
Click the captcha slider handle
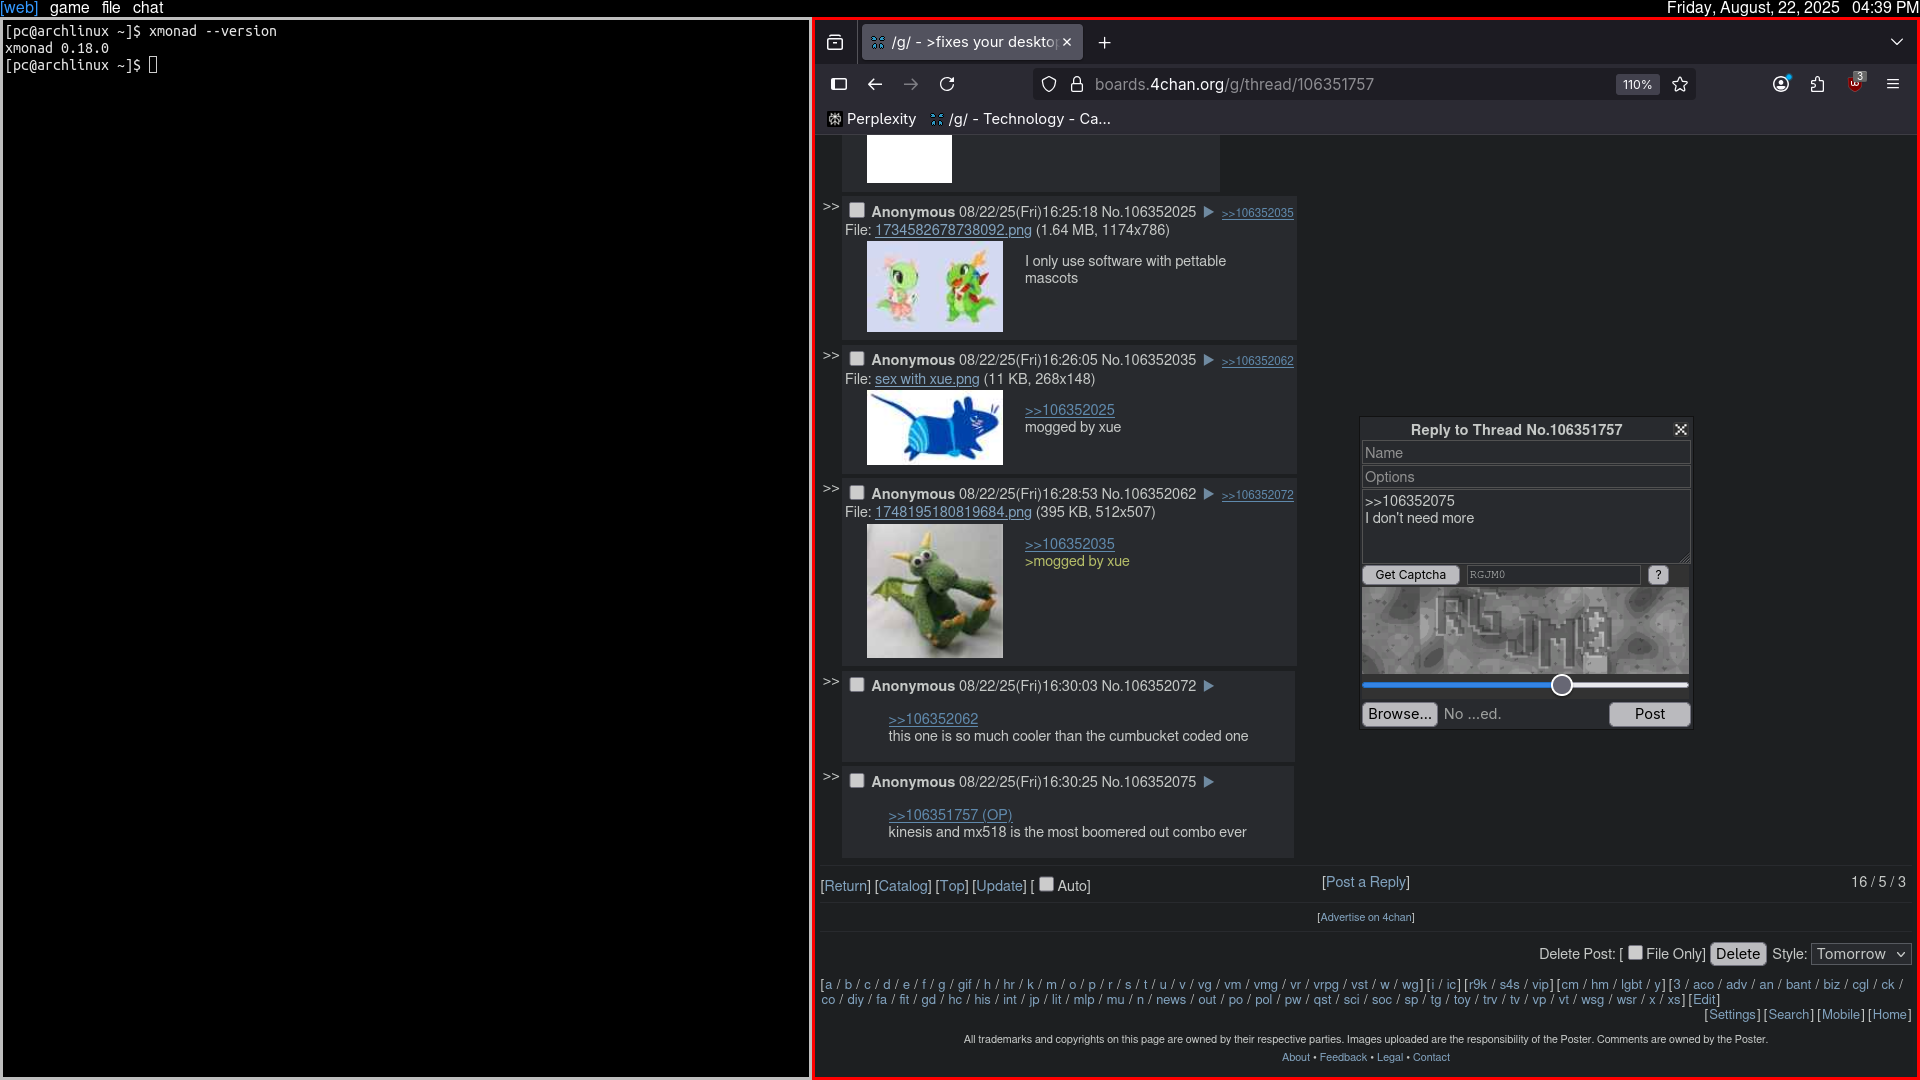coord(1561,685)
